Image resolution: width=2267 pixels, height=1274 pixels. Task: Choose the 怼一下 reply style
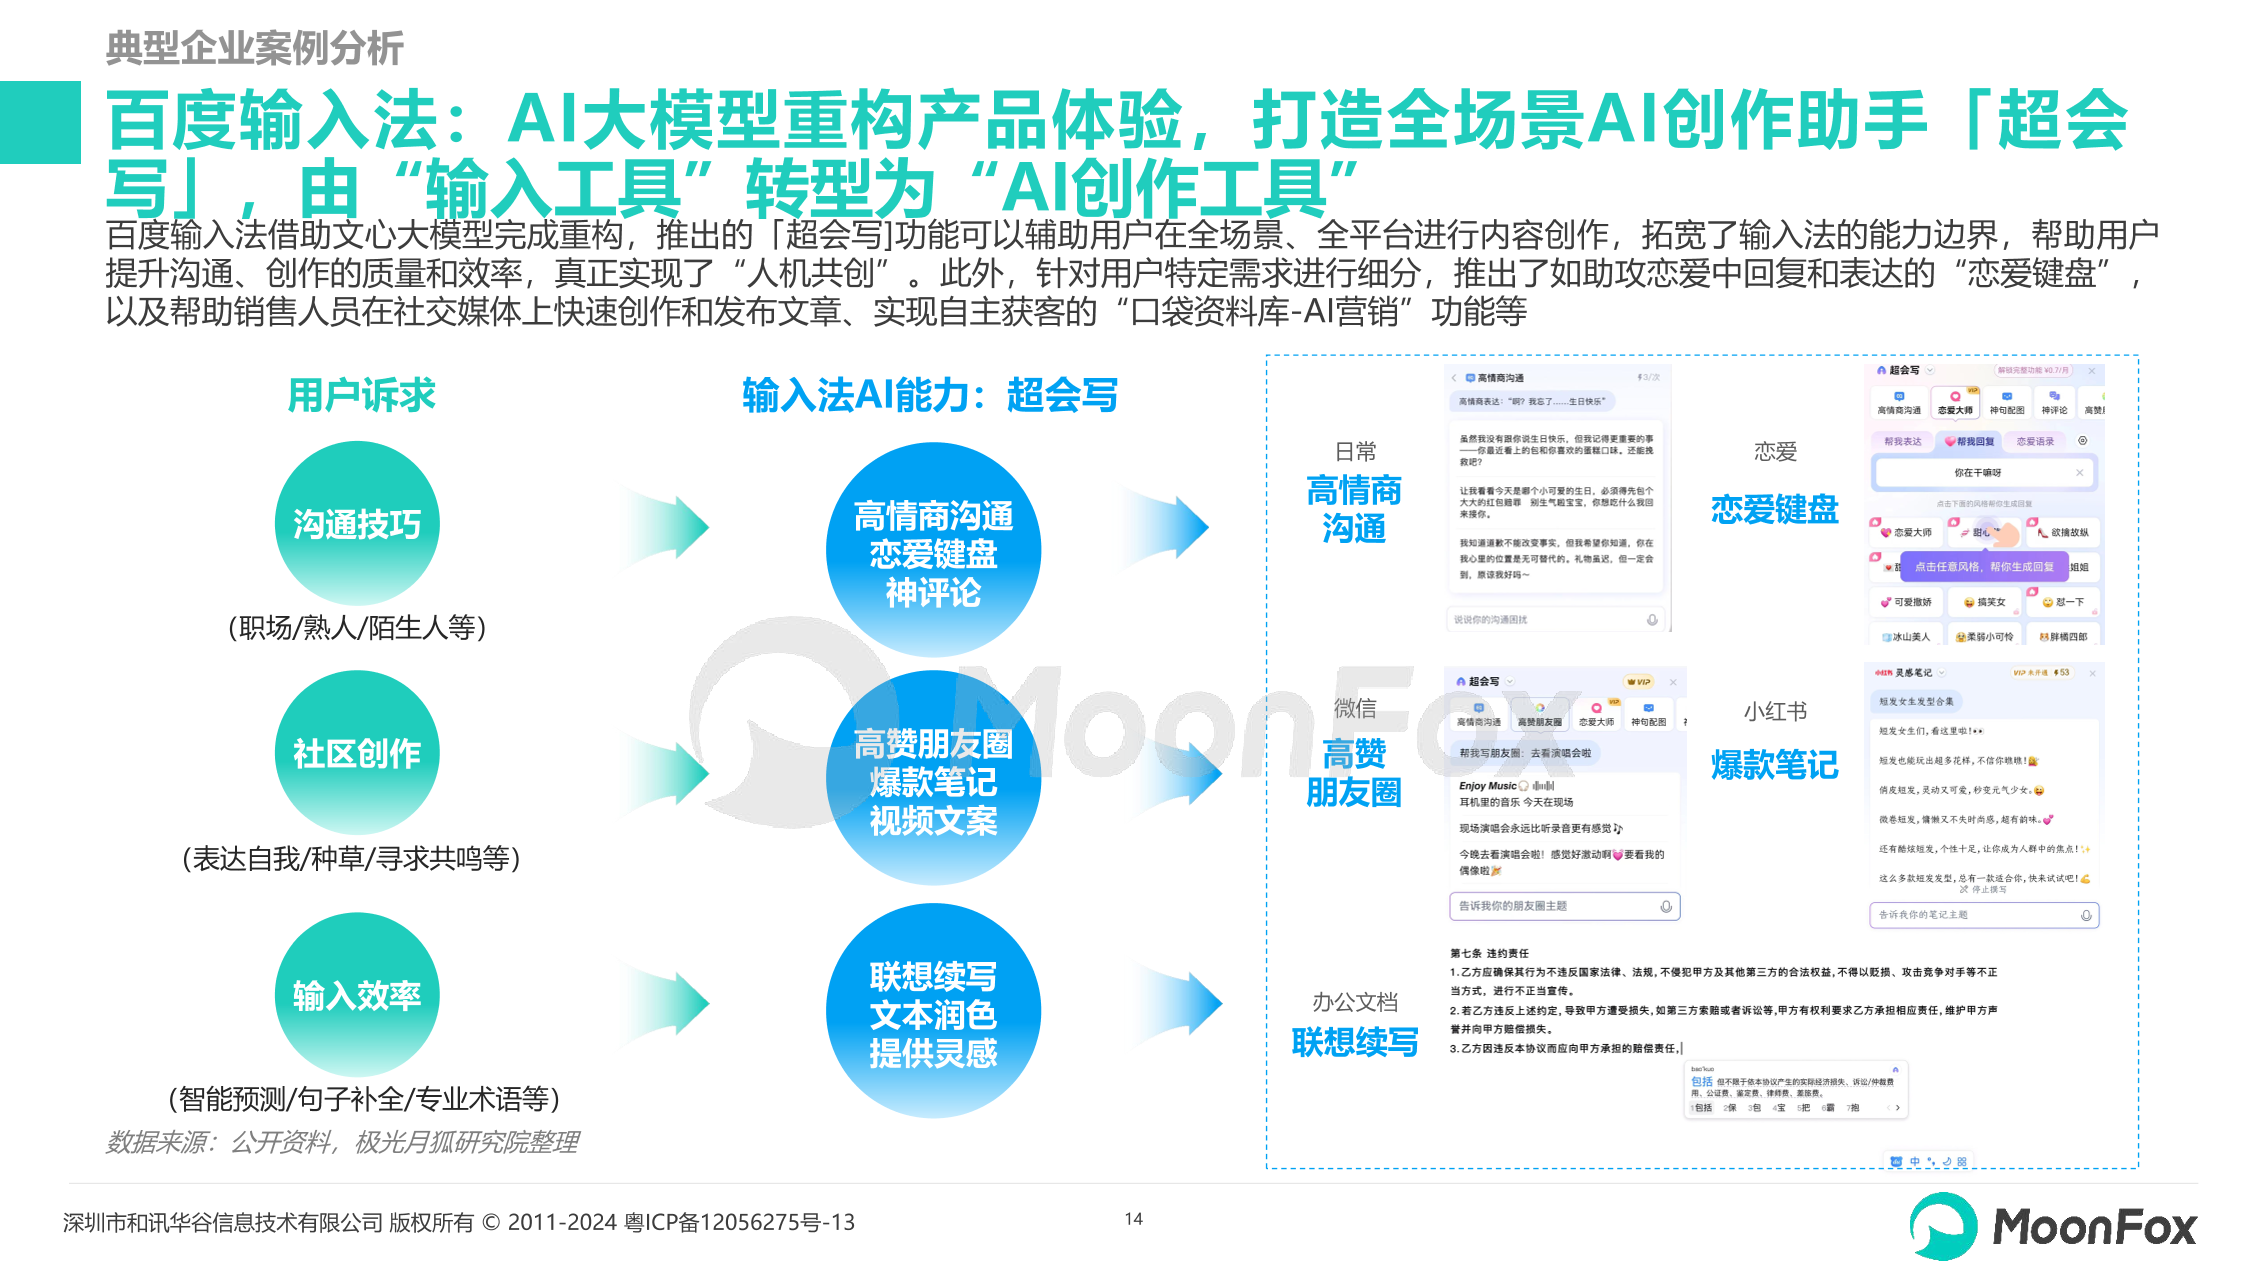click(2063, 602)
